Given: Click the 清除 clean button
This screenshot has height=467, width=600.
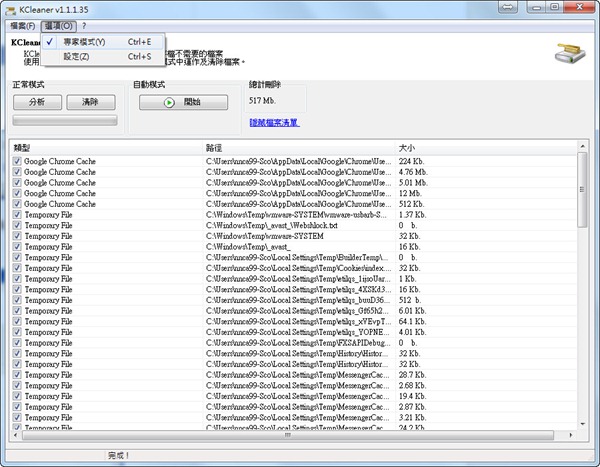Looking at the screenshot, I should pos(91,102).
